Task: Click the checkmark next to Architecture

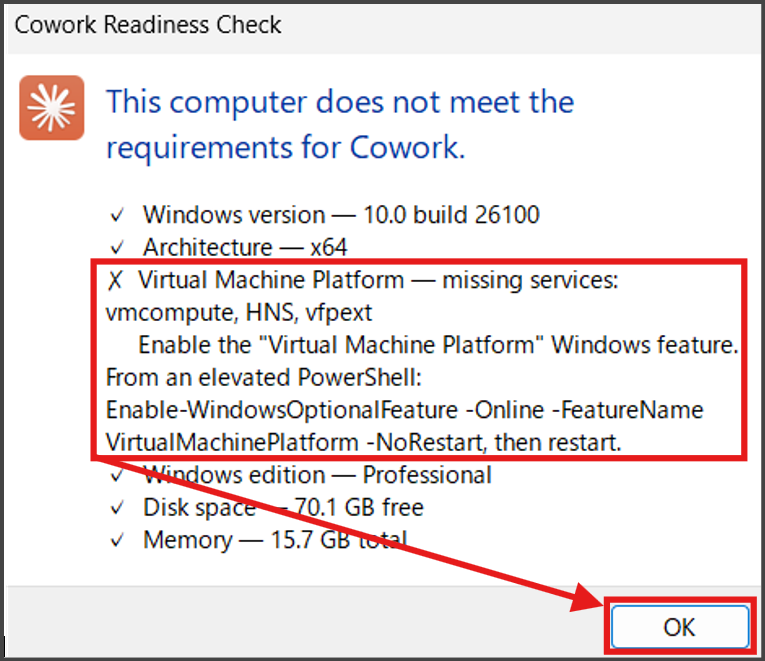Action: (118, 247)
